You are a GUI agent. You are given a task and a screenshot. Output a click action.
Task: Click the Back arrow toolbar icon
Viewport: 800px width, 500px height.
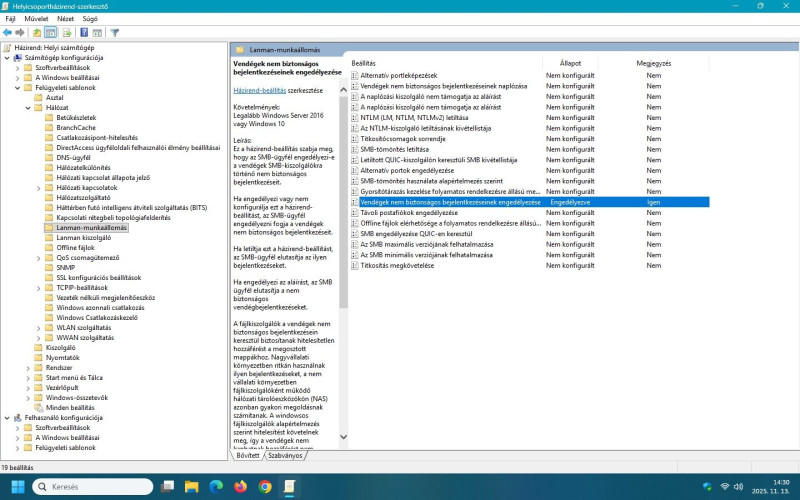click(7, 33)
